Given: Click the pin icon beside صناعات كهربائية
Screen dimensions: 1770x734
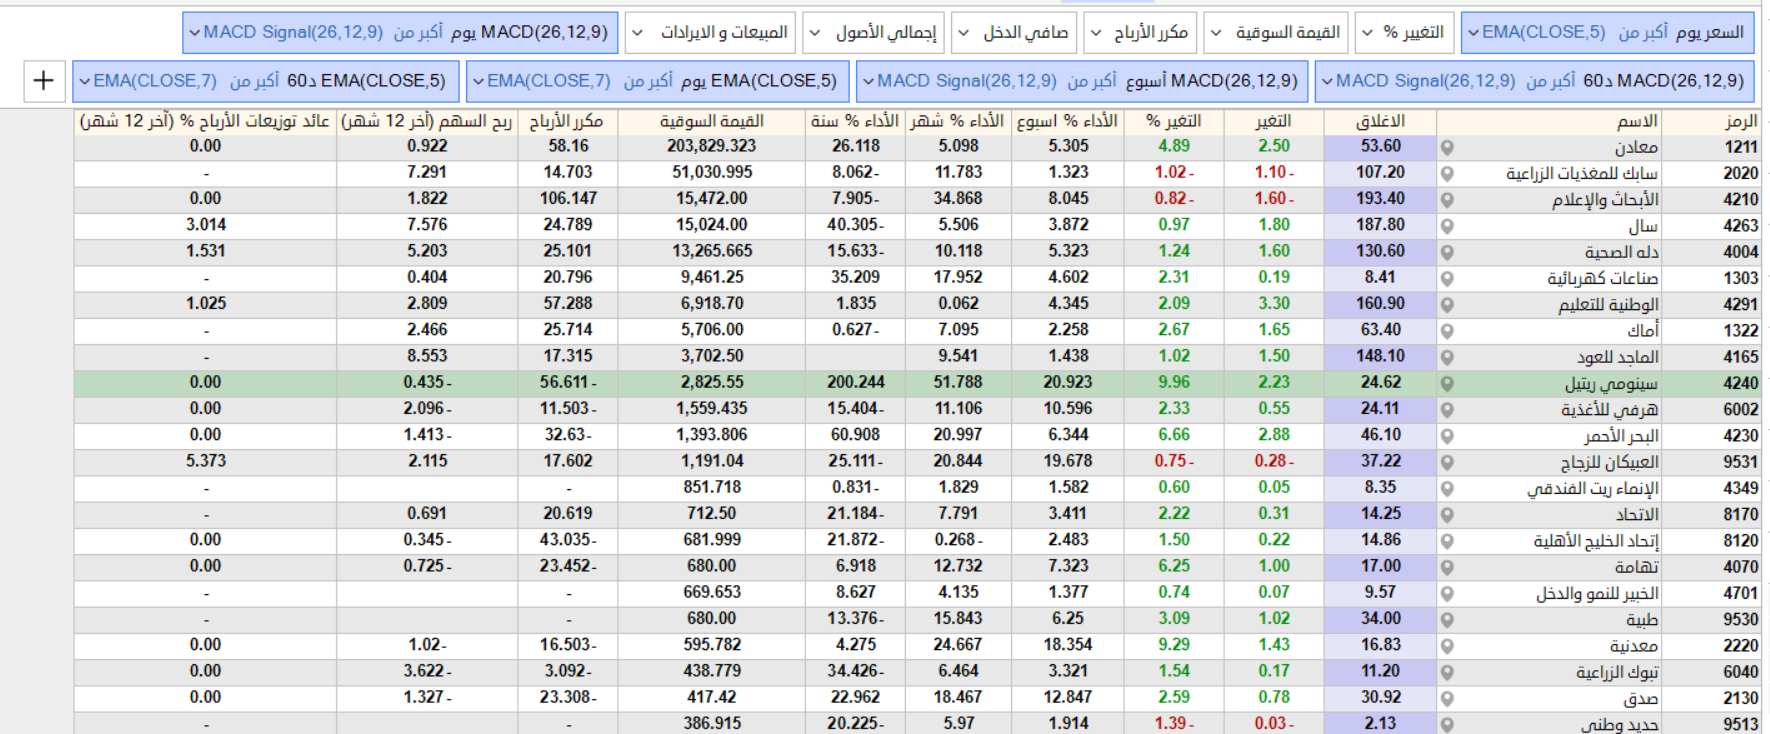Looking at the screenshot, I should [1447, 278].
